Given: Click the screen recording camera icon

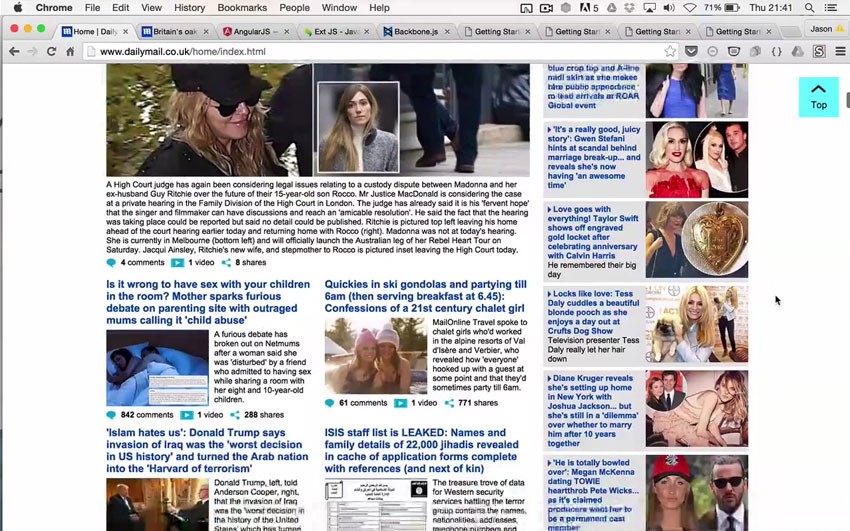Looking at the screenshot, I should 546,8.
